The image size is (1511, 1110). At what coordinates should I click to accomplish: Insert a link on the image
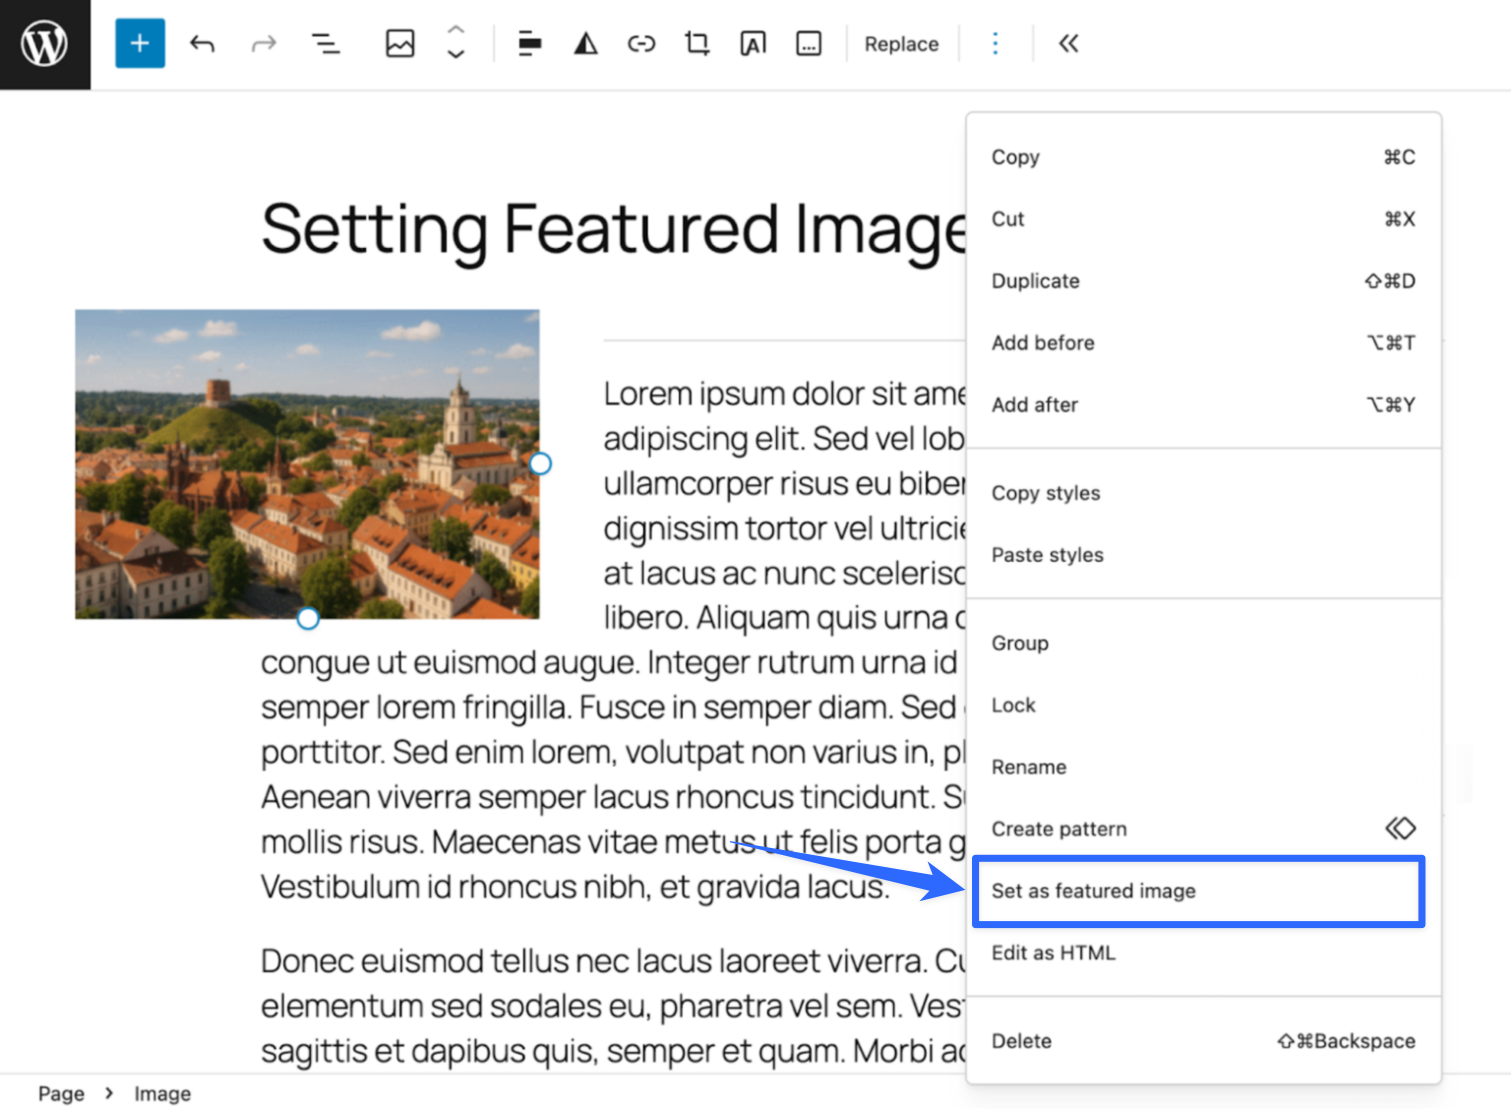(641, 44)
